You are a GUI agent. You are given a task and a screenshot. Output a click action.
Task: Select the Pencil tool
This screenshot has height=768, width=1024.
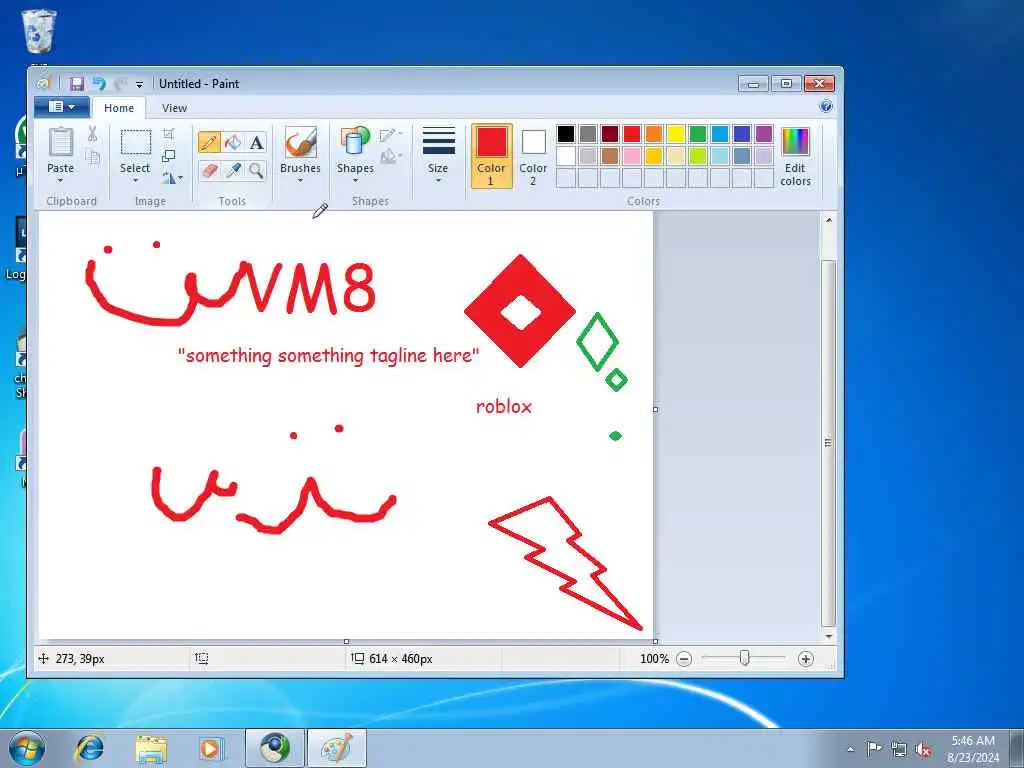coord(209,142)
